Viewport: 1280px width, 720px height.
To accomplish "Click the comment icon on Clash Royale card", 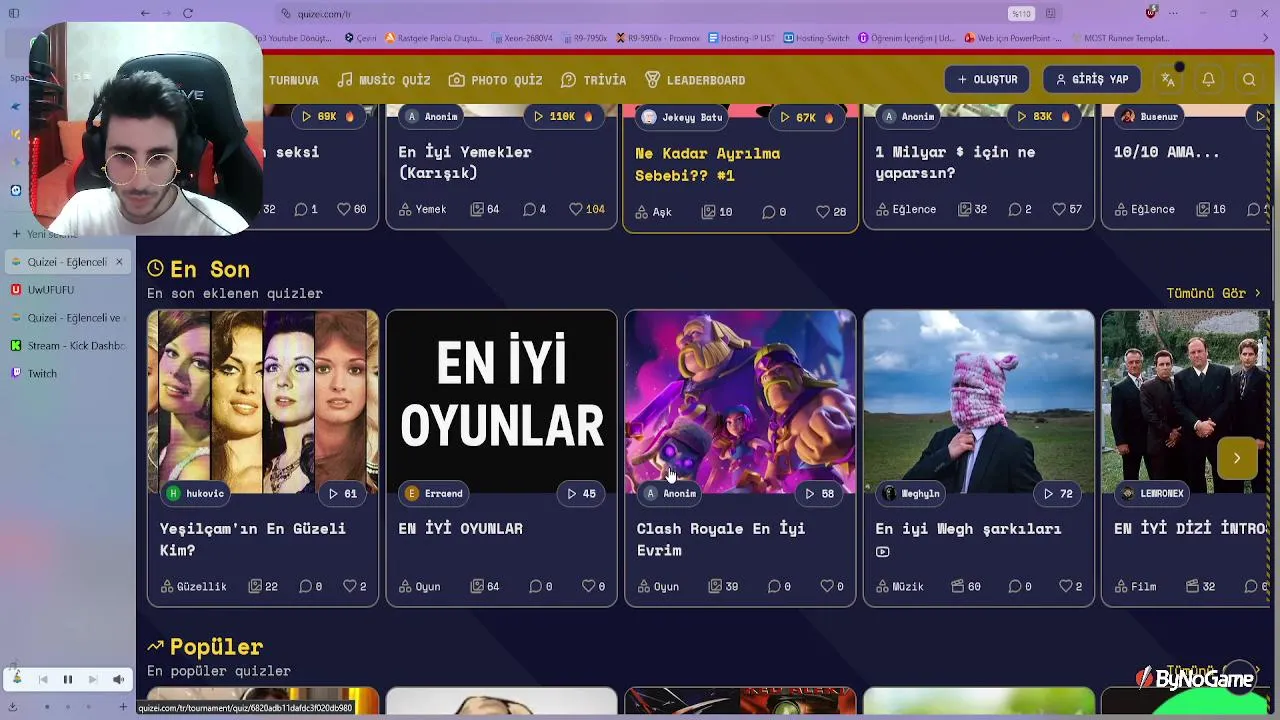I will 774,586.
